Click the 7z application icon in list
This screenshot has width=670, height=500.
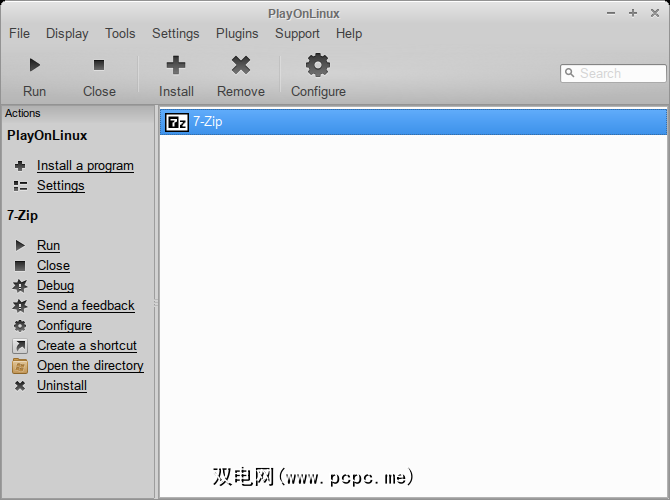tap(176, 122)
